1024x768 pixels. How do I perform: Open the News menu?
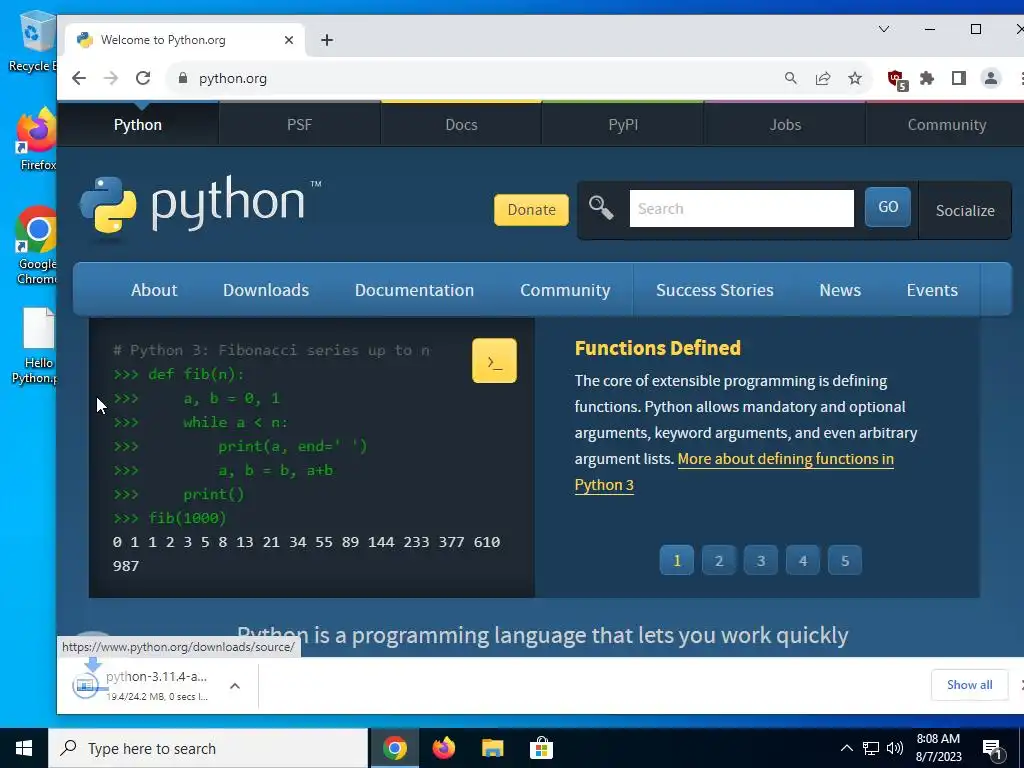pyautogui.click(x=840, y=290)
